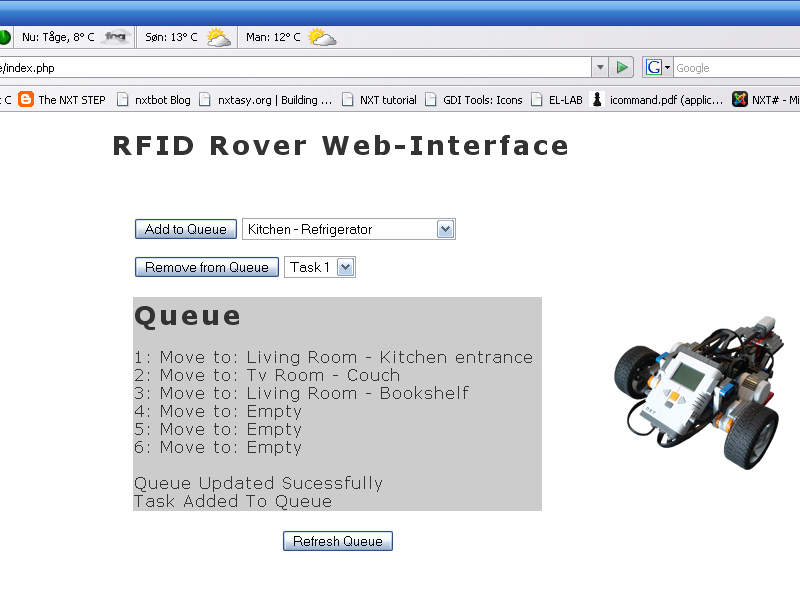
Task: Click queue entry 6 Move to: Empty
Action: point(218,447)
